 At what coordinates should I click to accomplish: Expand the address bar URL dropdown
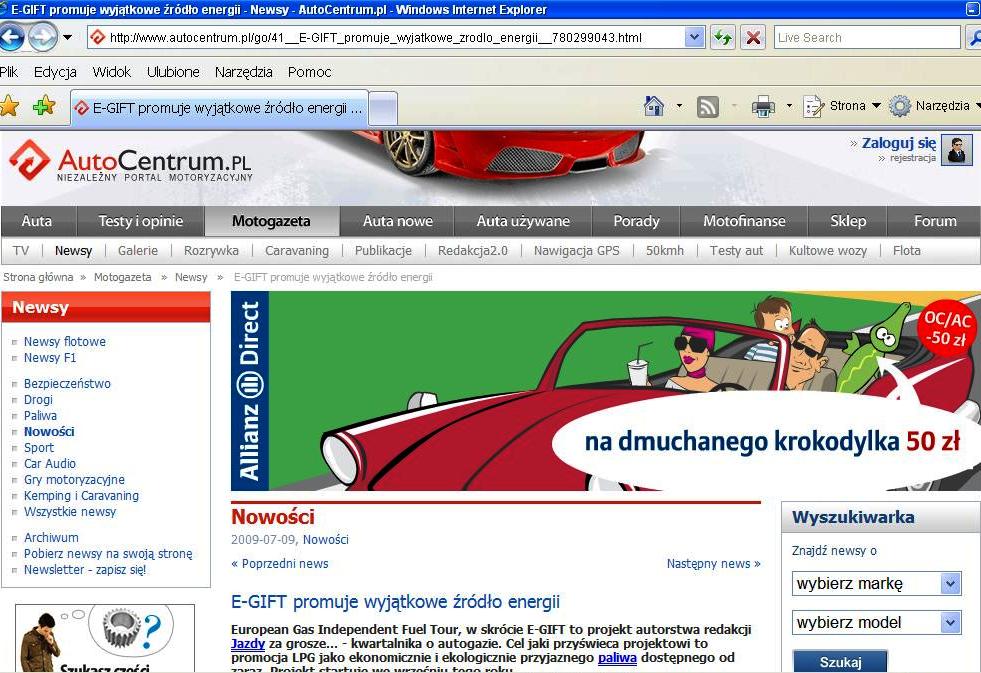694,38
